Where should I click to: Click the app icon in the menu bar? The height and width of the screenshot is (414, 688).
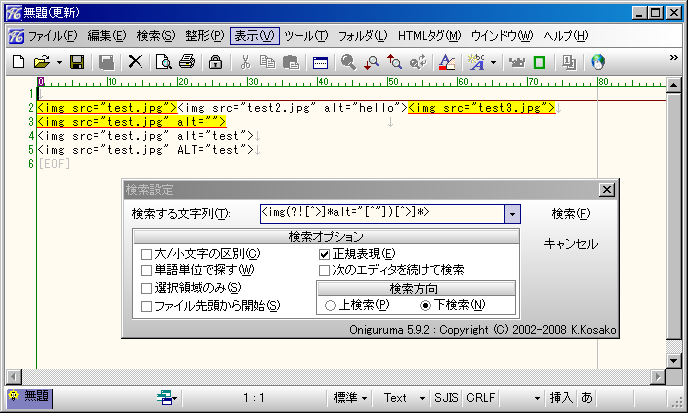click(16, 36)
